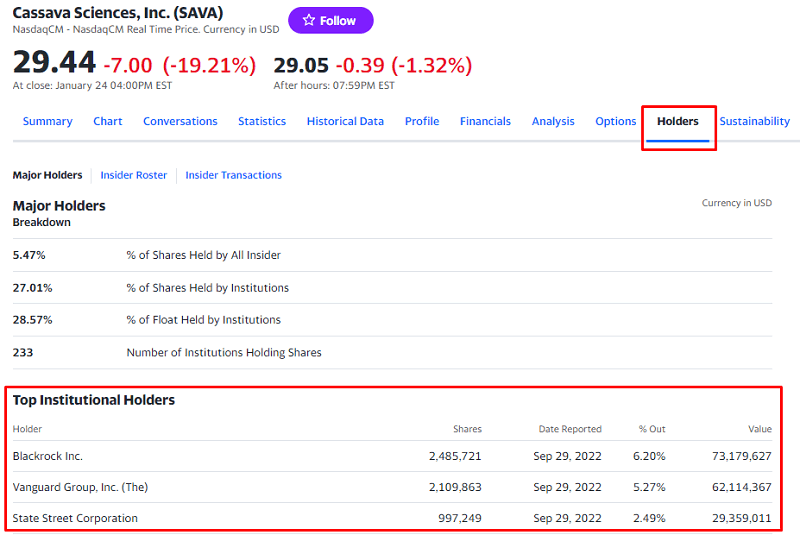Image resolution: width=800 pixels, height=535 pixels.
Task: Click the Top Institutional Holders heading
Action: click(x=94, y=400)
